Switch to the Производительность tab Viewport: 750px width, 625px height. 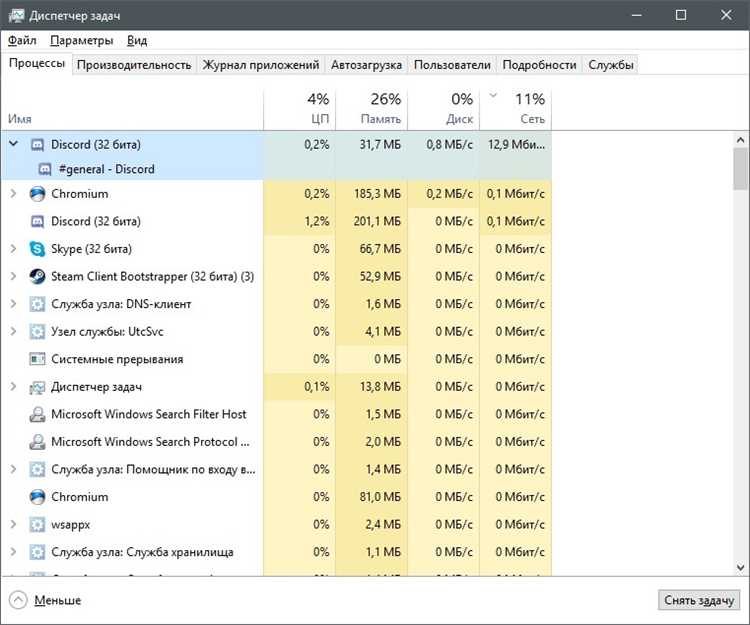(x=134, y=65)
